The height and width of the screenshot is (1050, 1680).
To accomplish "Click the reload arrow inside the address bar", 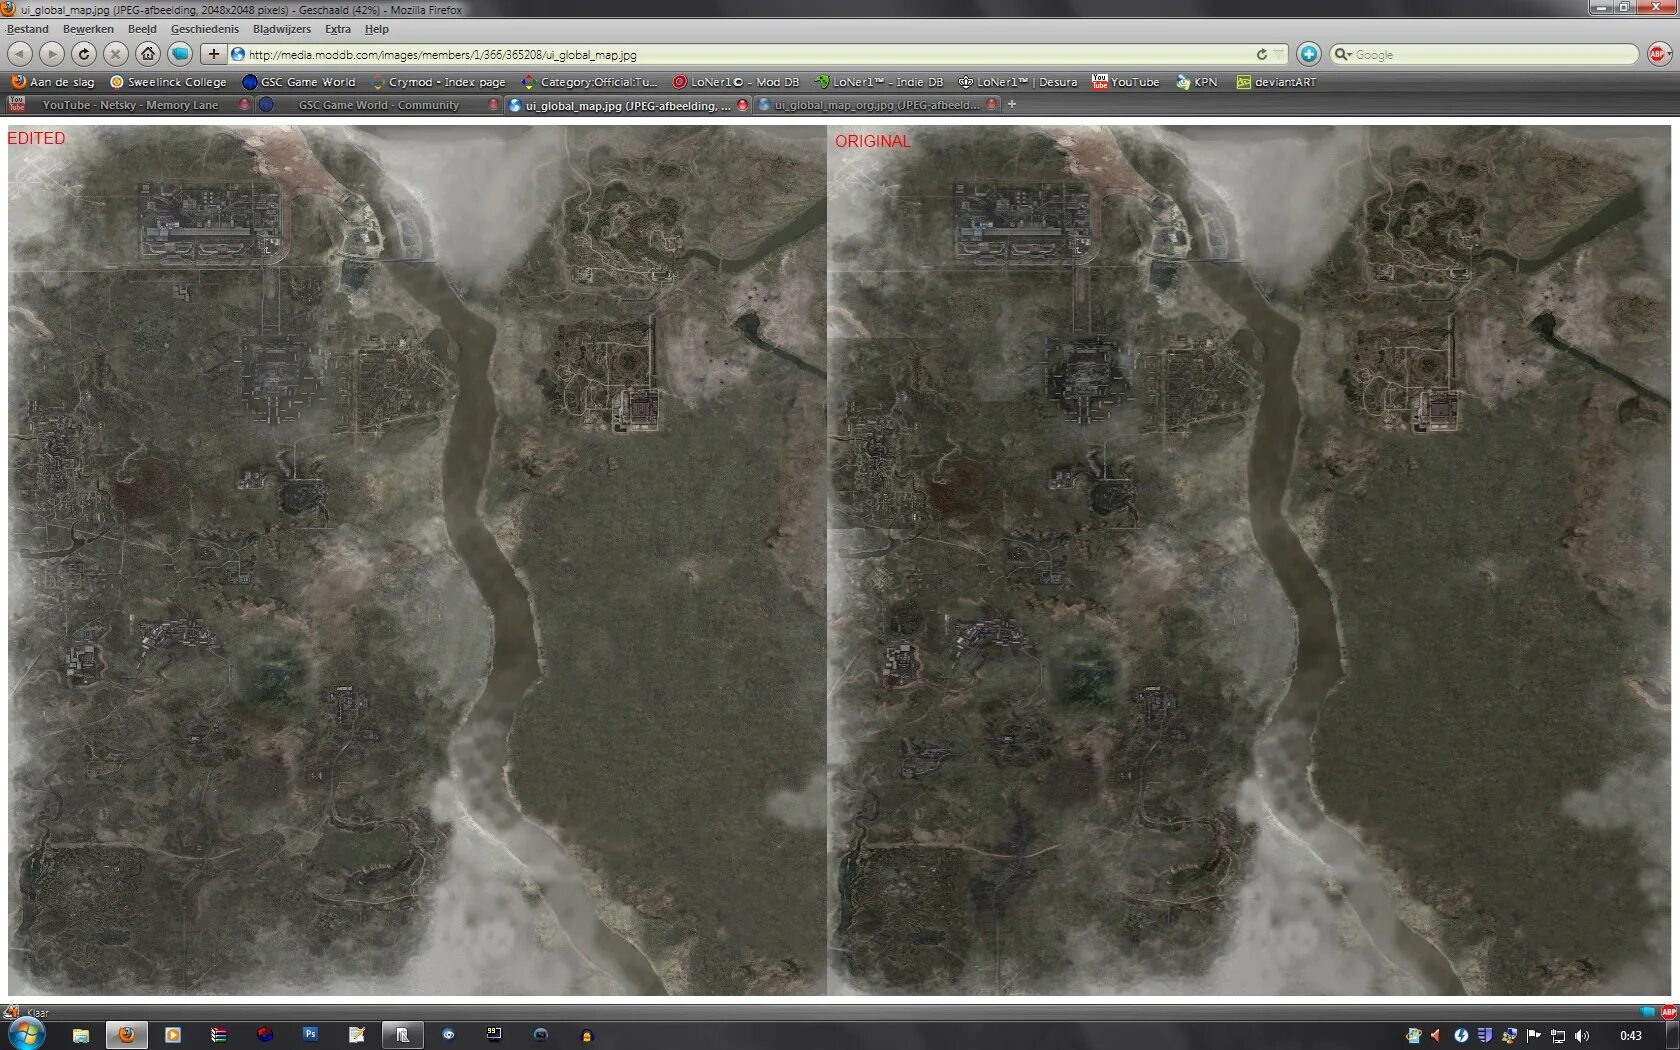I will (1261, 54).
